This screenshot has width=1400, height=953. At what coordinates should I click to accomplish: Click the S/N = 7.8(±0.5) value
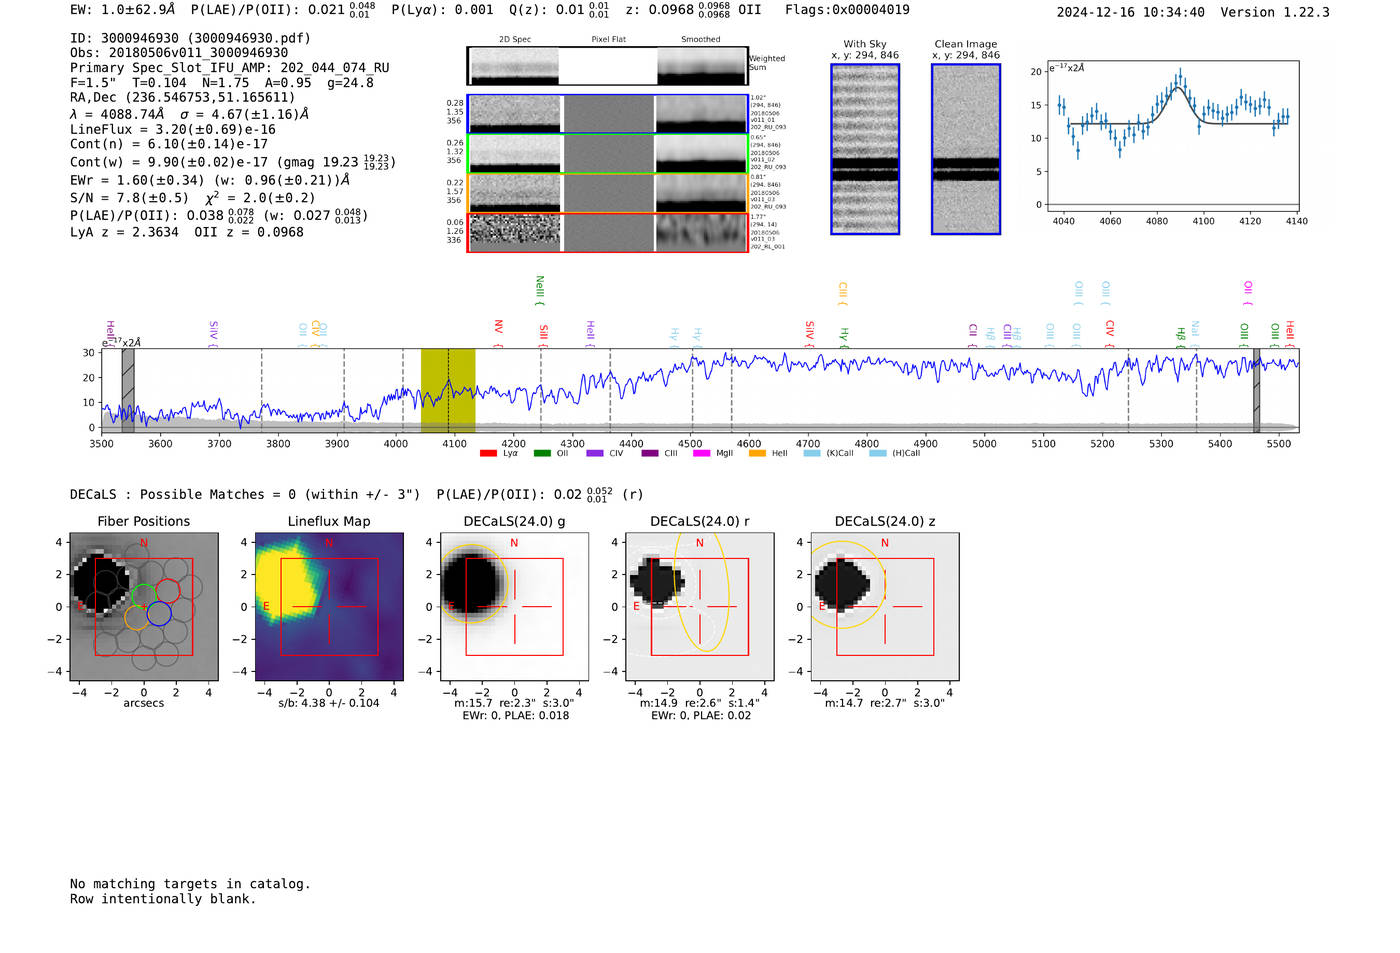pos(129,197)
